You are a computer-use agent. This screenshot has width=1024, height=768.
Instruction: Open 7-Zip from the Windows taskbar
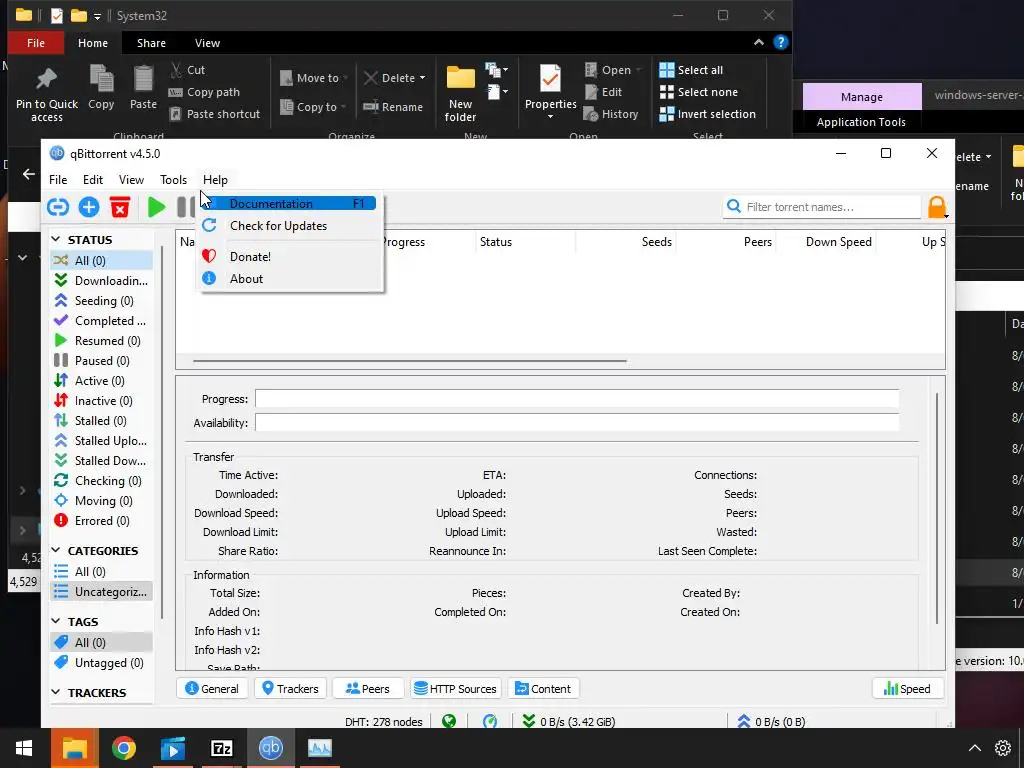221,748
